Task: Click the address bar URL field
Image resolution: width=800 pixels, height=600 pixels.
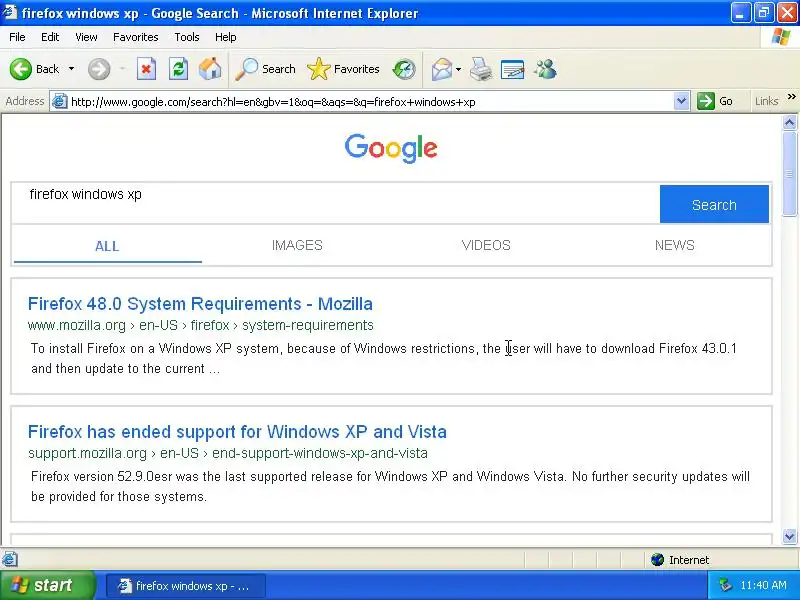Action: (x=370, y=102)
